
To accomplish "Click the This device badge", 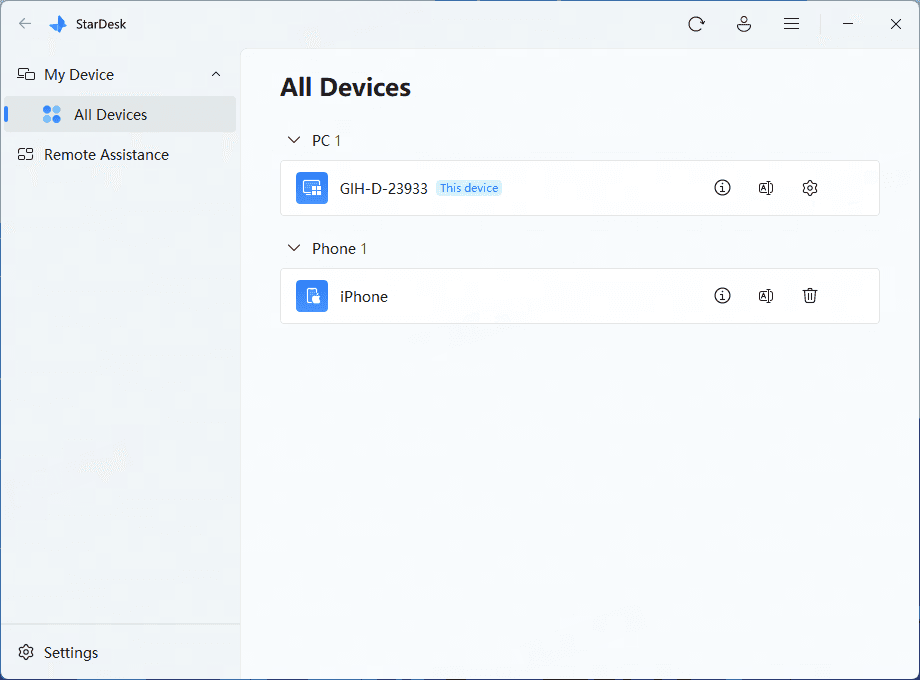I will pos(469,187).
